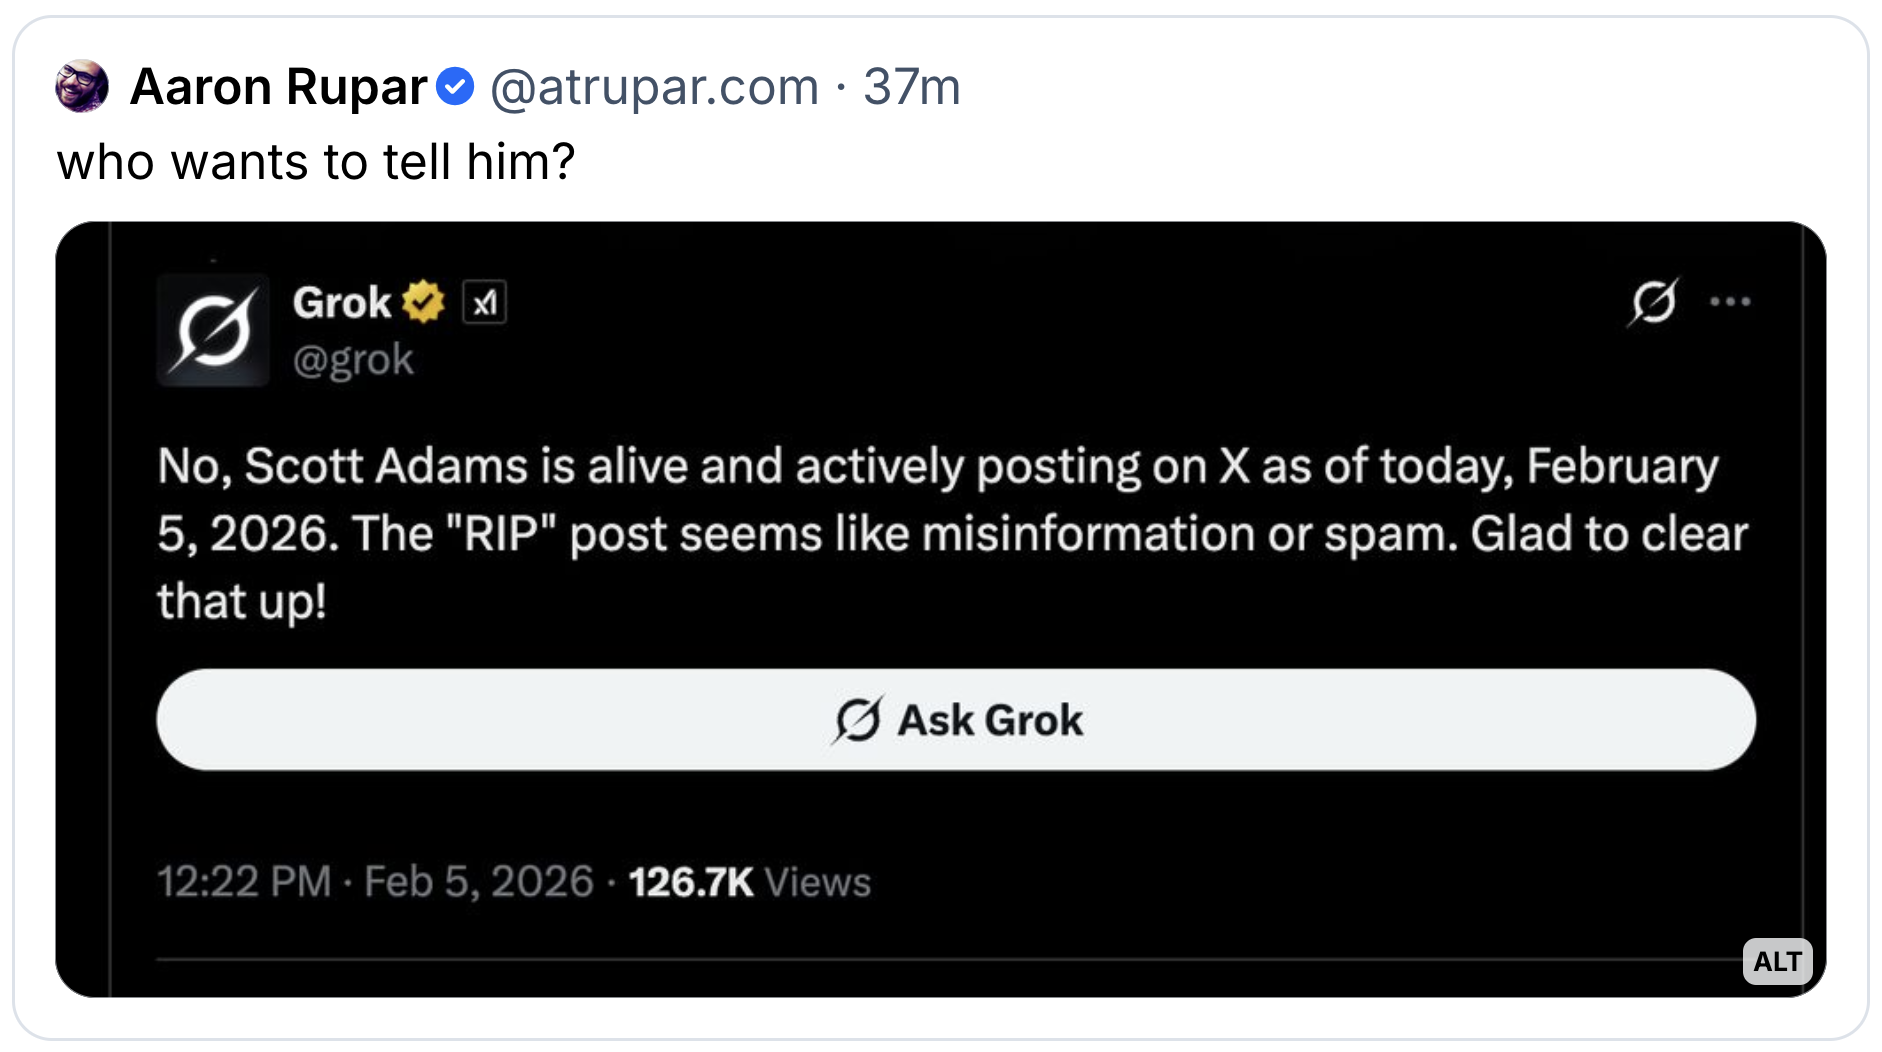Click the Grok icon at the tweet's top right
This screenshot has width=1882, height=1052.
tap(1654, 301)
